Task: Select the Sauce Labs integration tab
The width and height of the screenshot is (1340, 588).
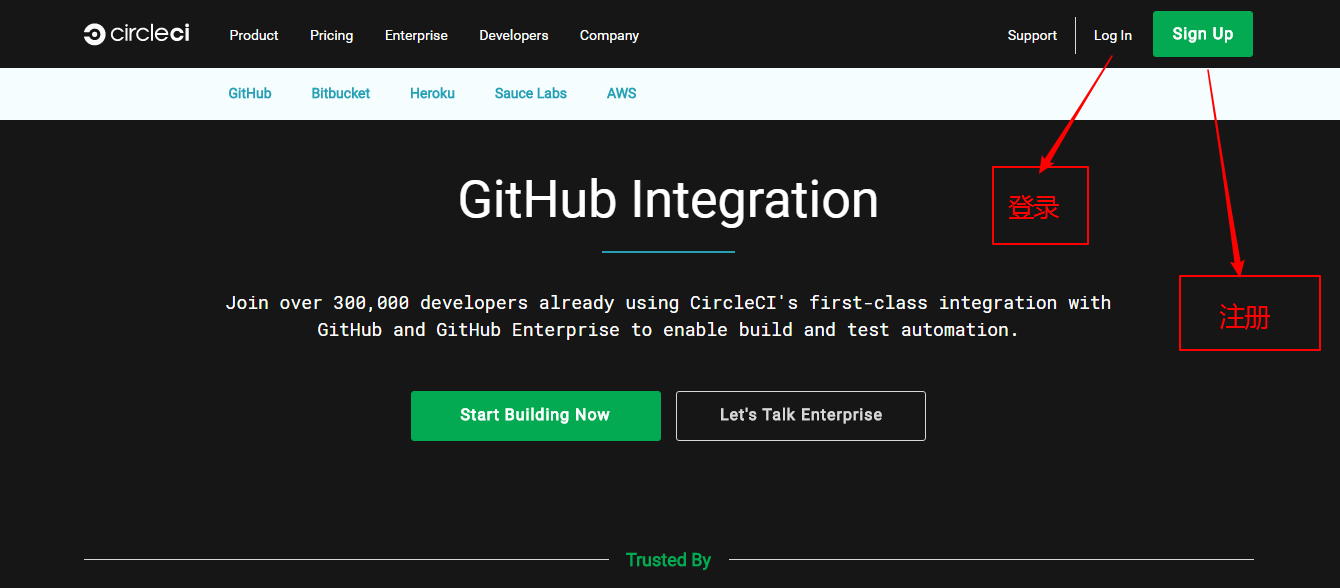Action: tap(531, 93)
